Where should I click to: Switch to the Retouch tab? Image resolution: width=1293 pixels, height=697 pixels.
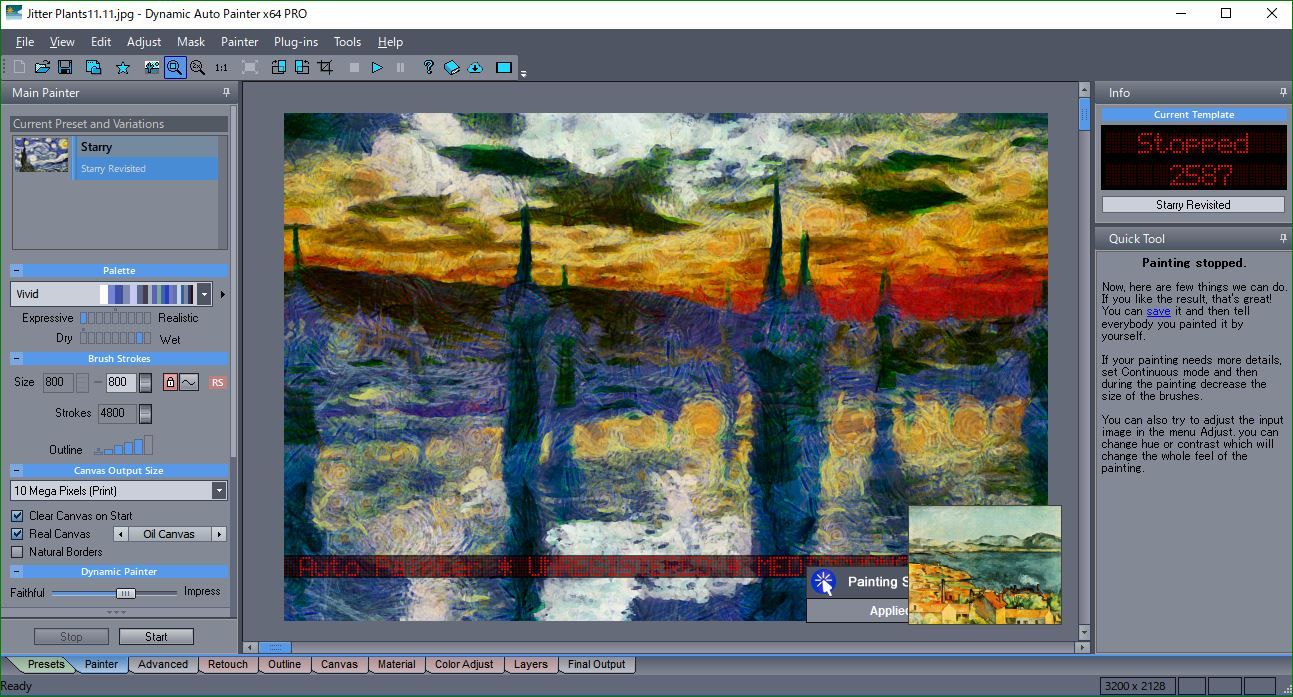228,664
